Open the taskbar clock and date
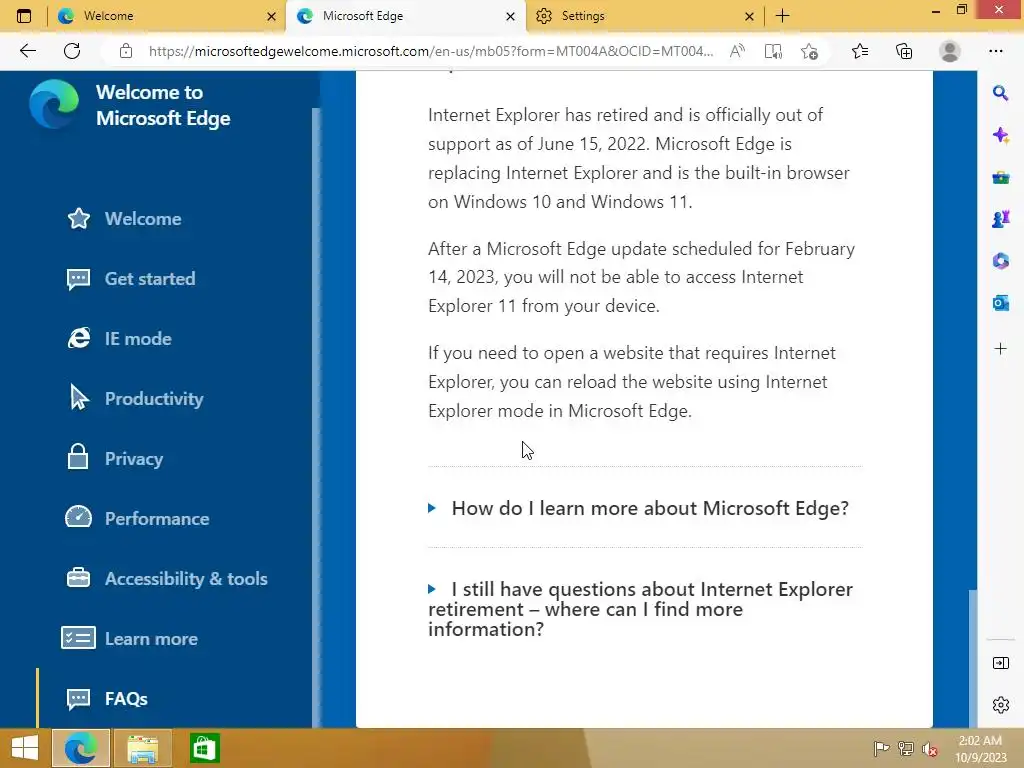 tap(980, 749)
